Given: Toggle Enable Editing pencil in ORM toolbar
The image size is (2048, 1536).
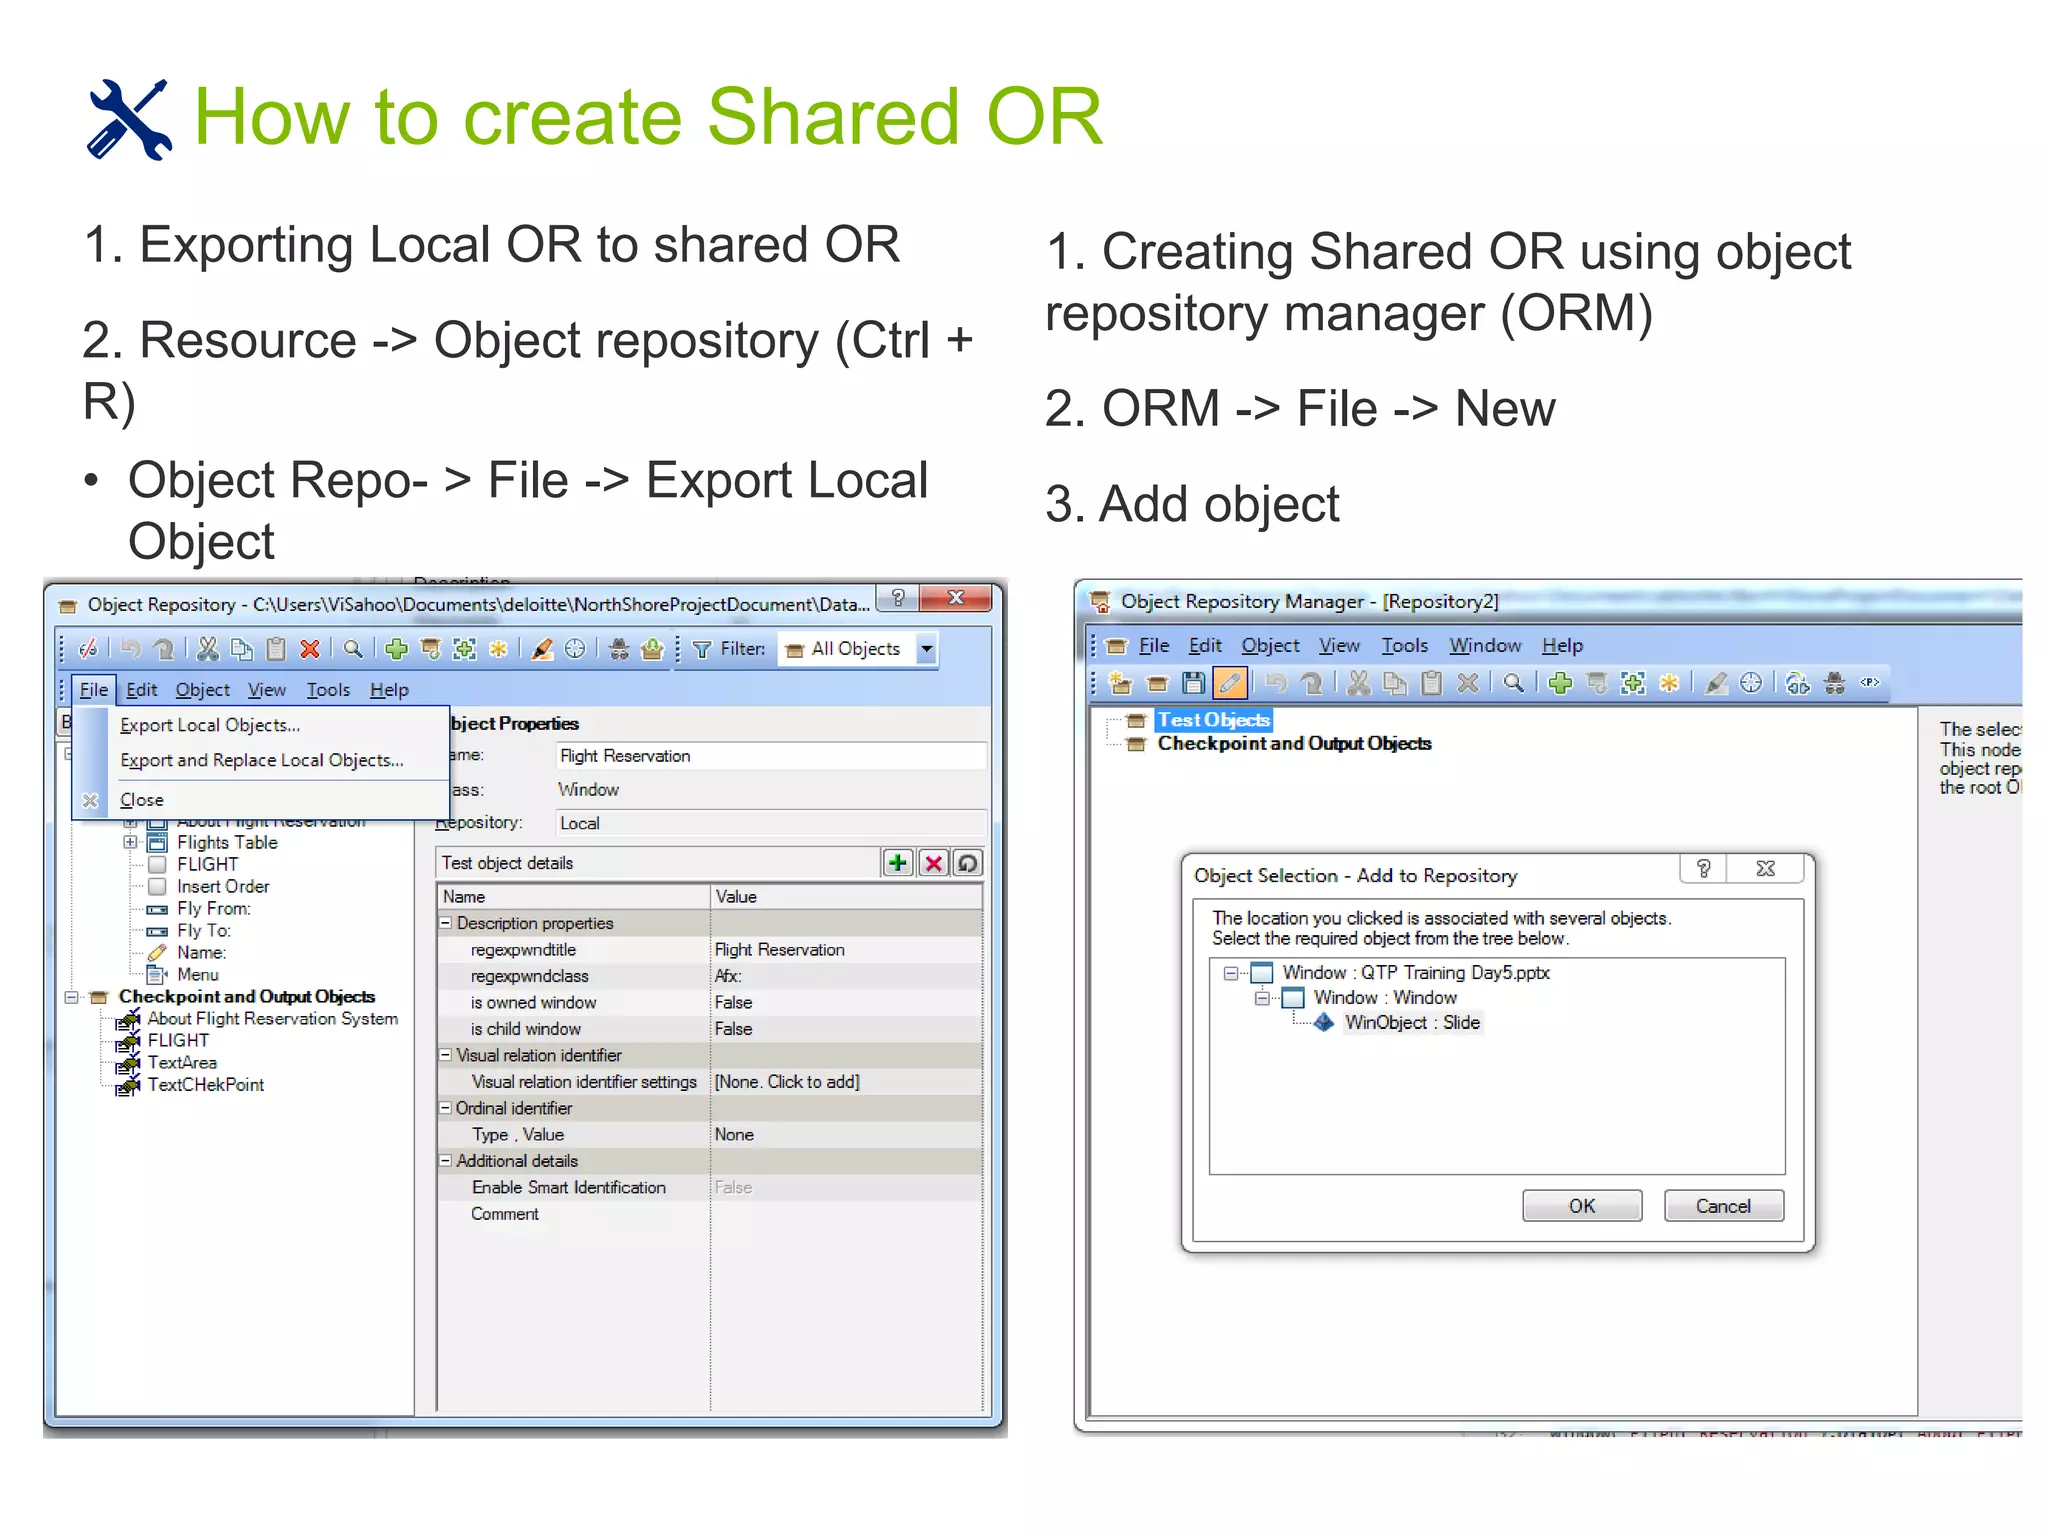Looking at the screenshot, I should [x=1230, y=683].
